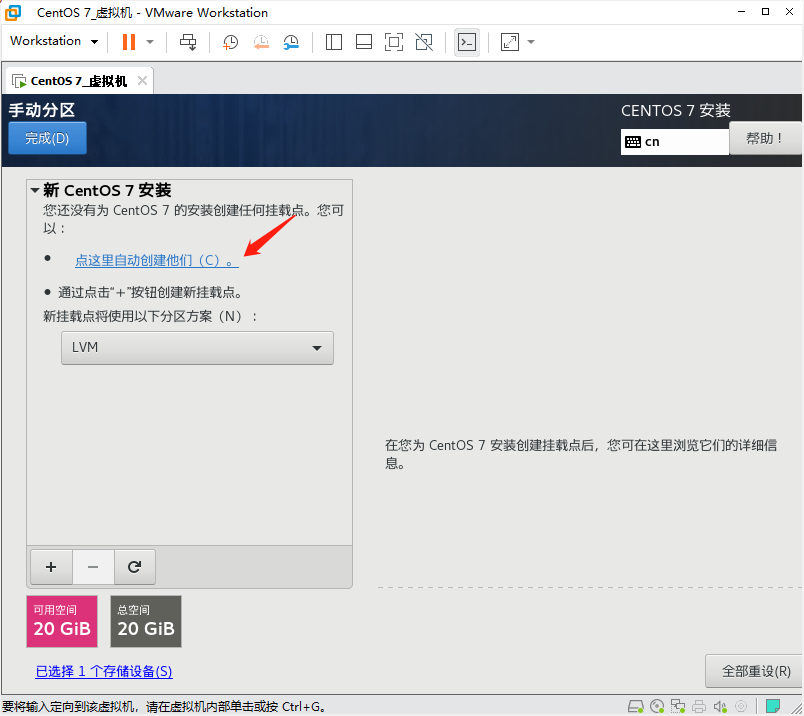Add a new mount point with plus

coord(51,567)
